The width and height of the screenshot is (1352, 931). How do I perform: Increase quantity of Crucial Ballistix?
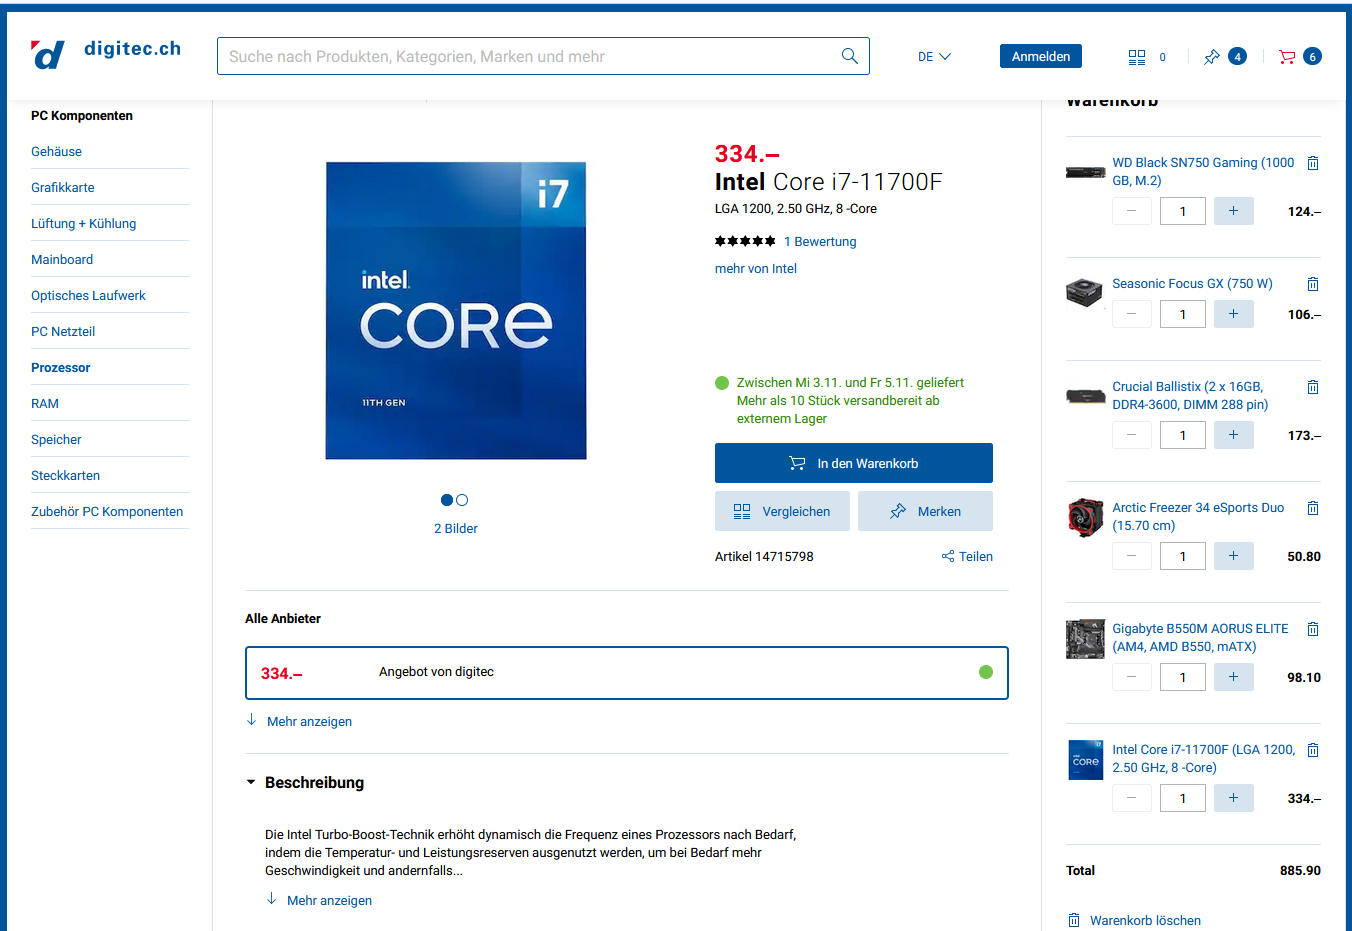(x=1233, y=435)
